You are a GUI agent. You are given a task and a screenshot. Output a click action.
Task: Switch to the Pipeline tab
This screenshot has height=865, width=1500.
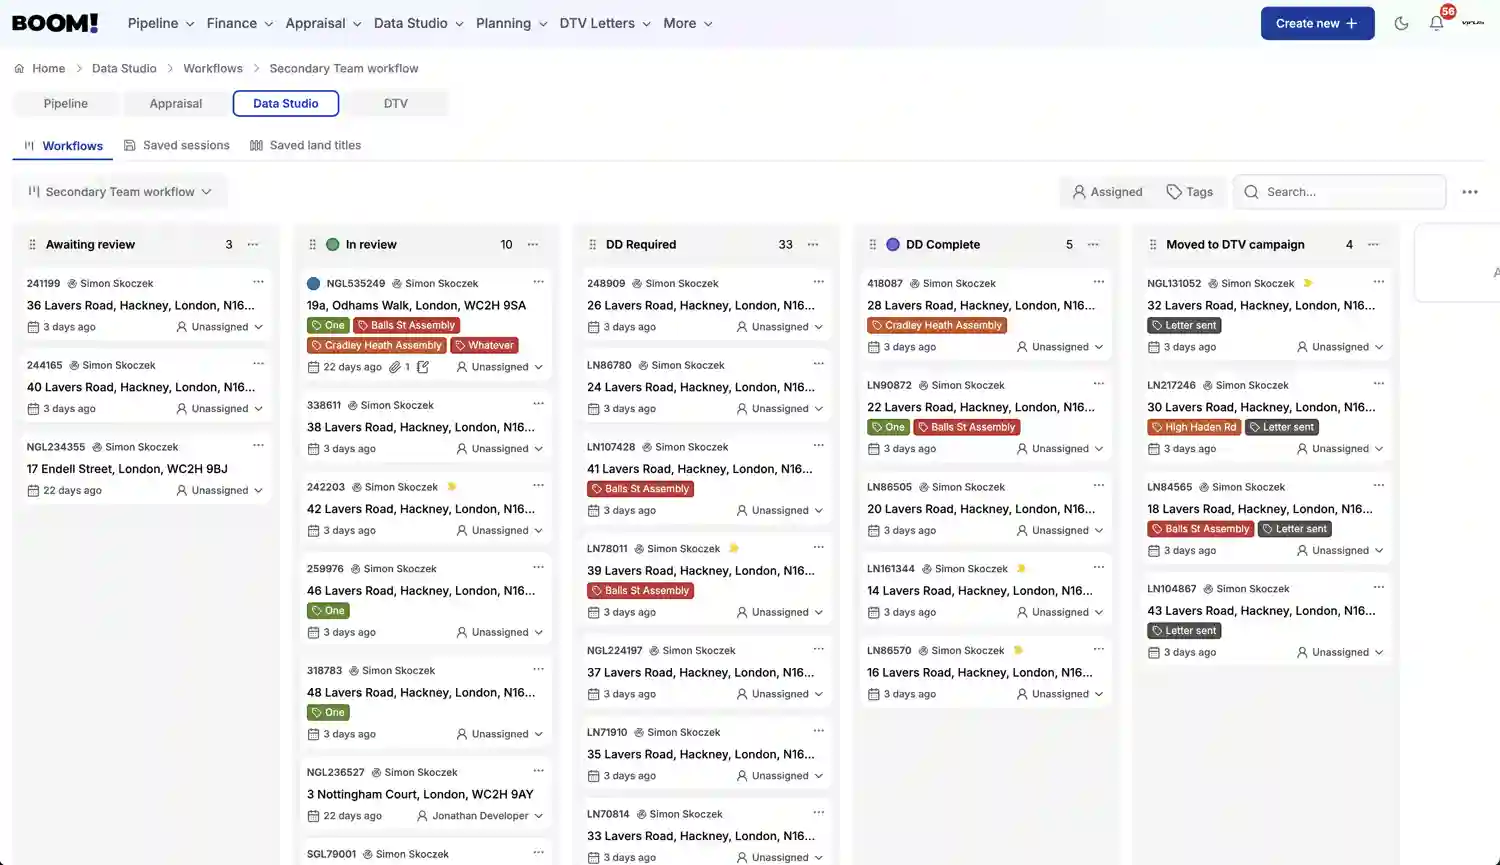click(x=66, y=104)
